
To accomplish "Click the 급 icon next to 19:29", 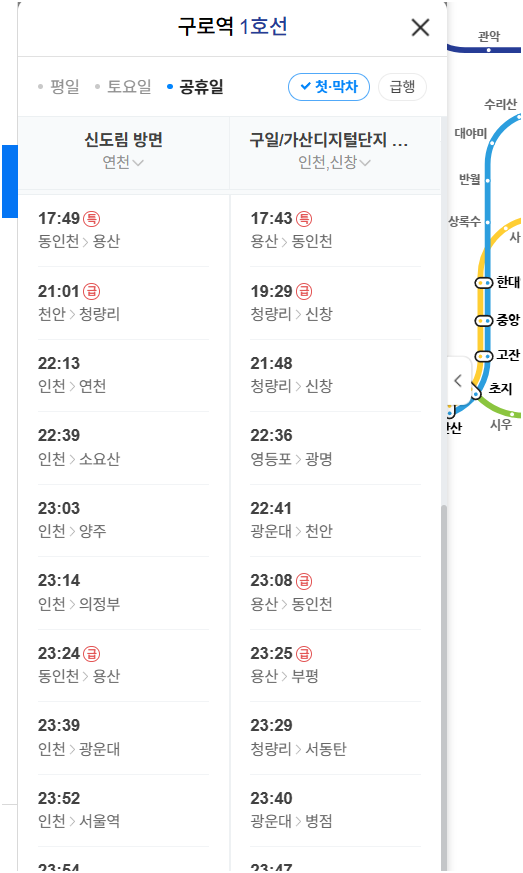I will [x=304, y=291].
